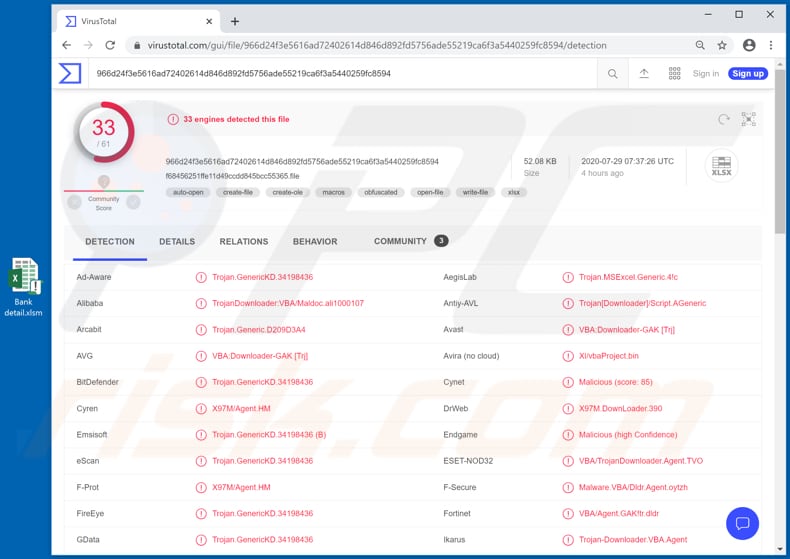Click alert icon beside Ad-Aware detection
Image resolution: width=790 pixels, height=559 pixels.
pos(201,277)
